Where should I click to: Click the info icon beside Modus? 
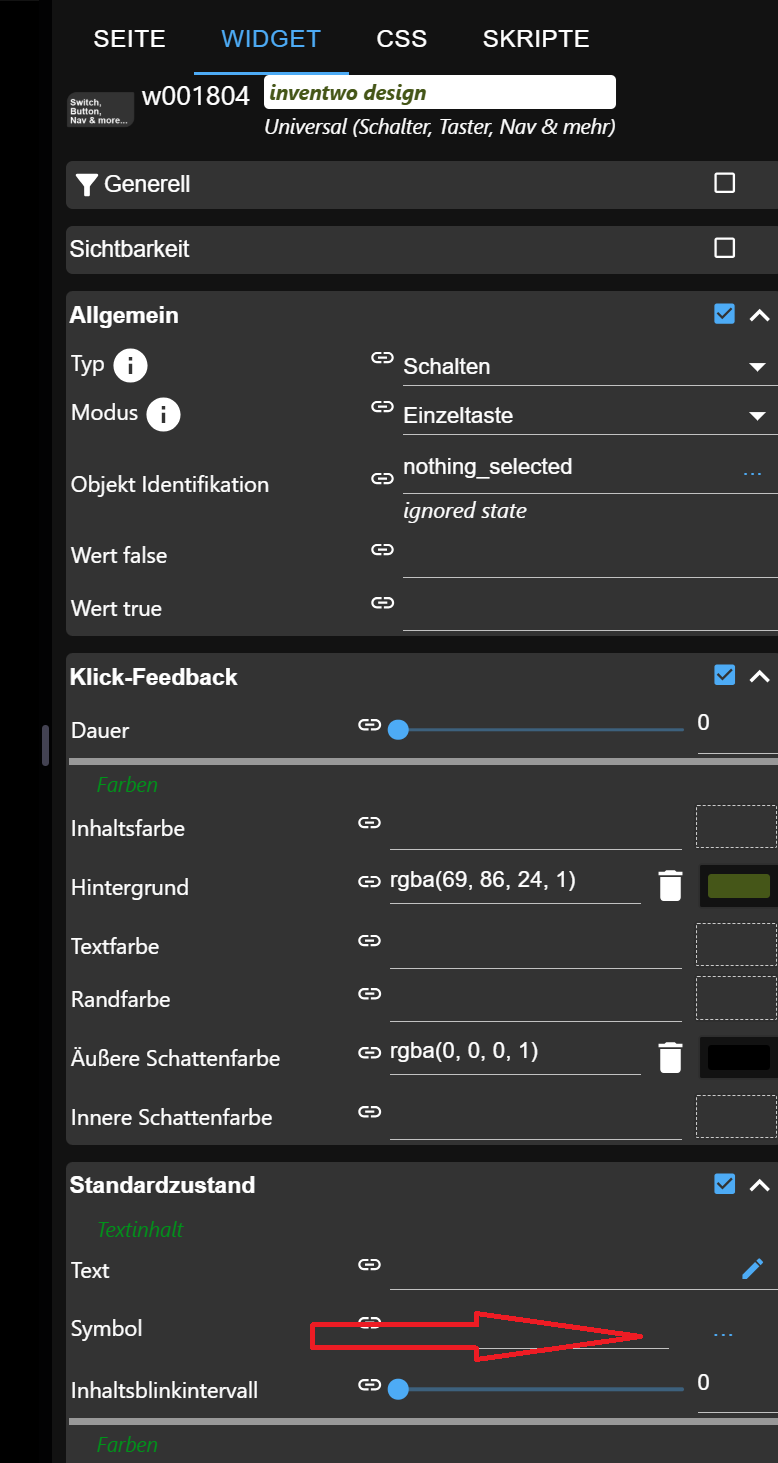tap(164, 414)
